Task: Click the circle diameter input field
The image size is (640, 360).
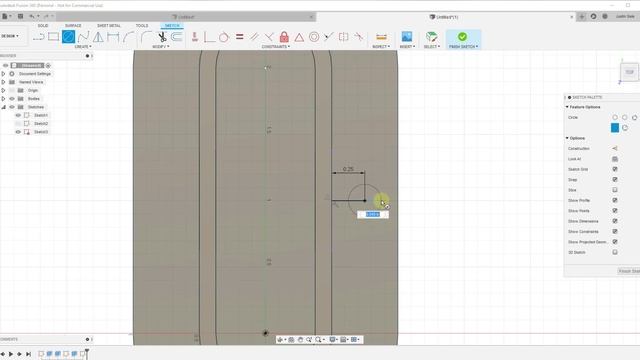Action: pos(373,214)
